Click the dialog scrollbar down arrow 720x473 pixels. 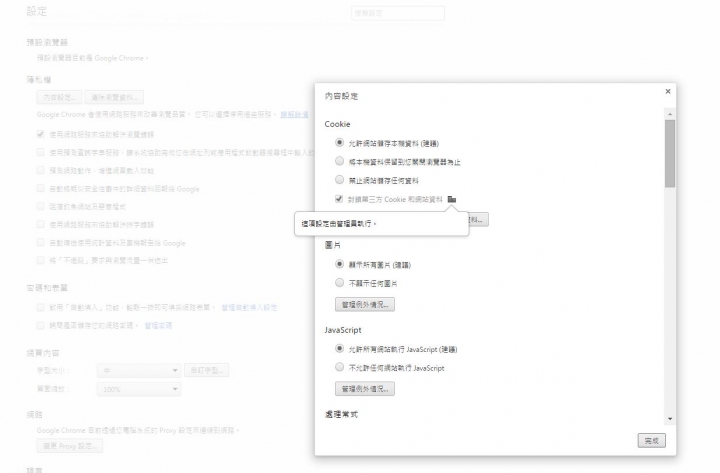tap(670, 419)
